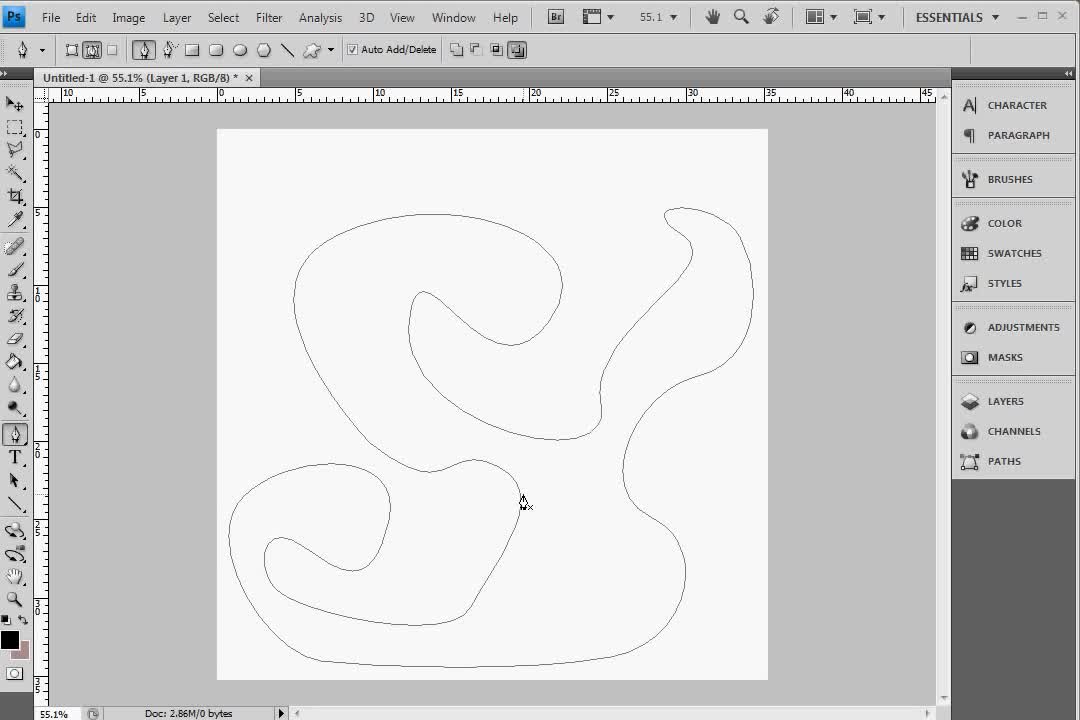1080x720 pixels.
Task: Click the Rotate View tool in app bar
Action: coord(771,17)
